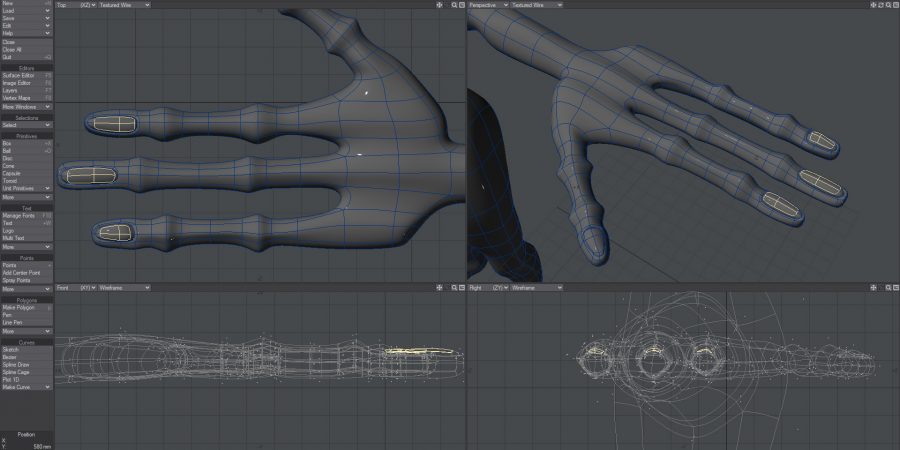This screenshot has height=450, width=900.
Task: Click the zoom magnifier in the Perspective viewport
Action: 886,5
